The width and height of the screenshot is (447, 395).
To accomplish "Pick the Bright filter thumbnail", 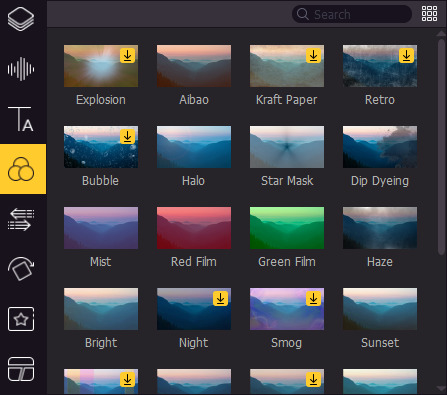I will click(x=101, y=309).
